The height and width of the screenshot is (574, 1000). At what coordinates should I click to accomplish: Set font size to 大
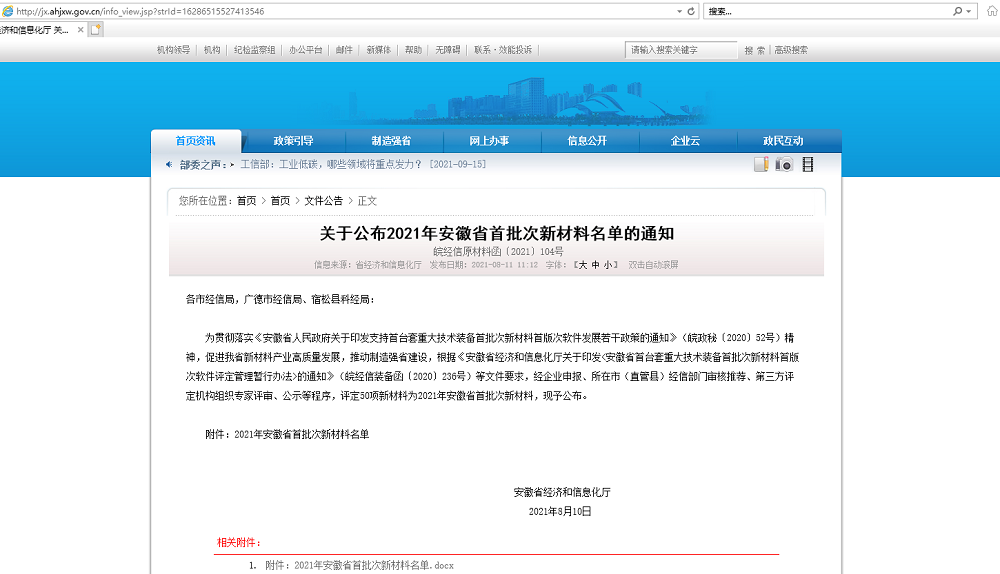click(x=581, y=265)
